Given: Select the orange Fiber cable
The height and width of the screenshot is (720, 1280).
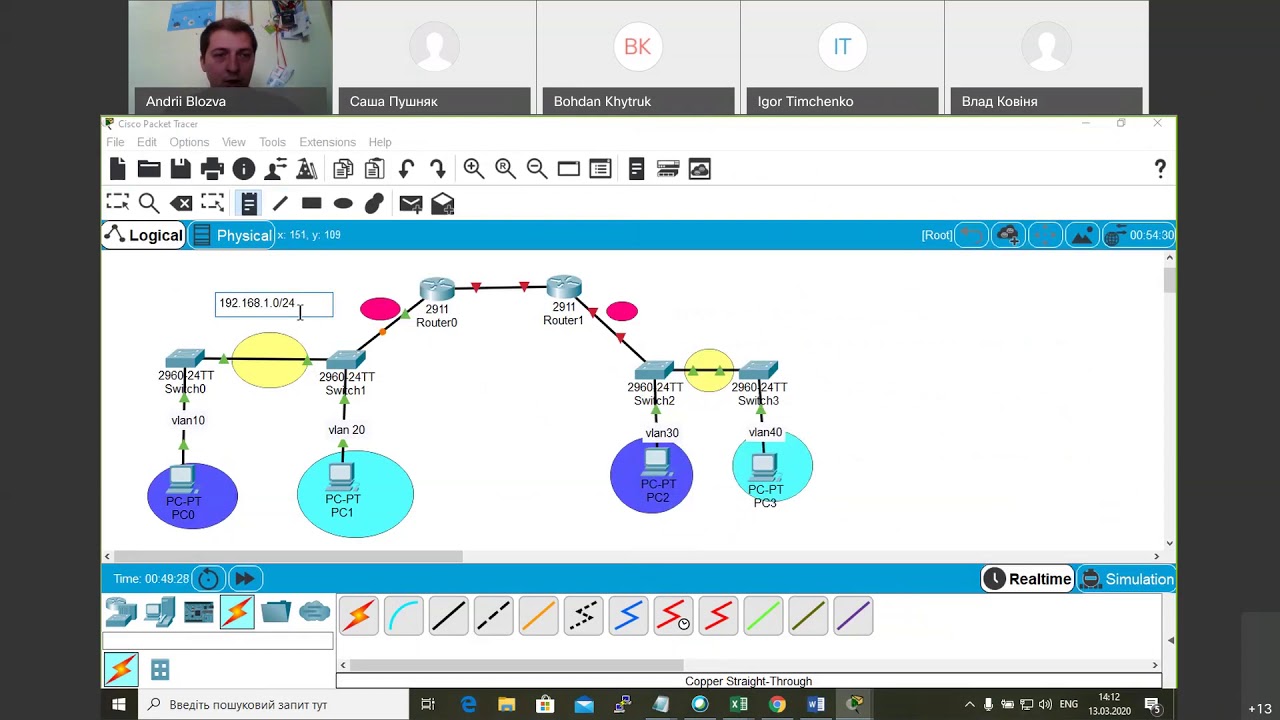Looking at the screenshot, I should (x=539, y=616).
